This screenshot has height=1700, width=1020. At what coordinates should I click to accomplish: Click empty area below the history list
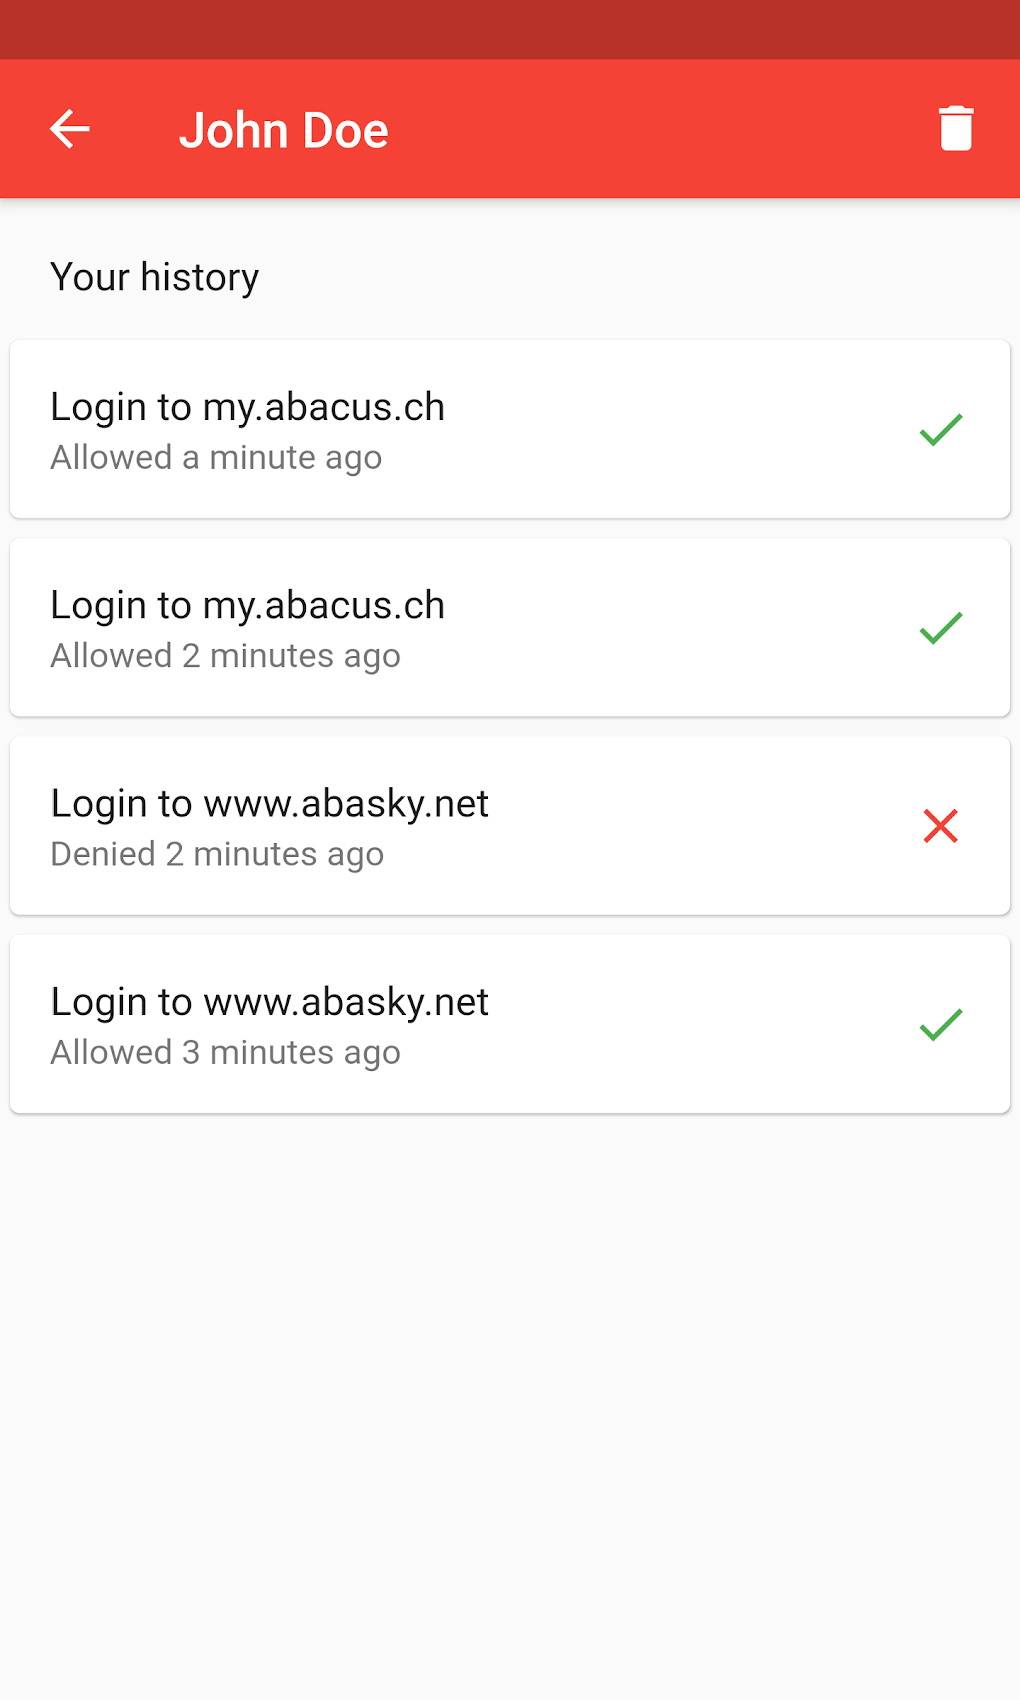tap(510, 1400)
